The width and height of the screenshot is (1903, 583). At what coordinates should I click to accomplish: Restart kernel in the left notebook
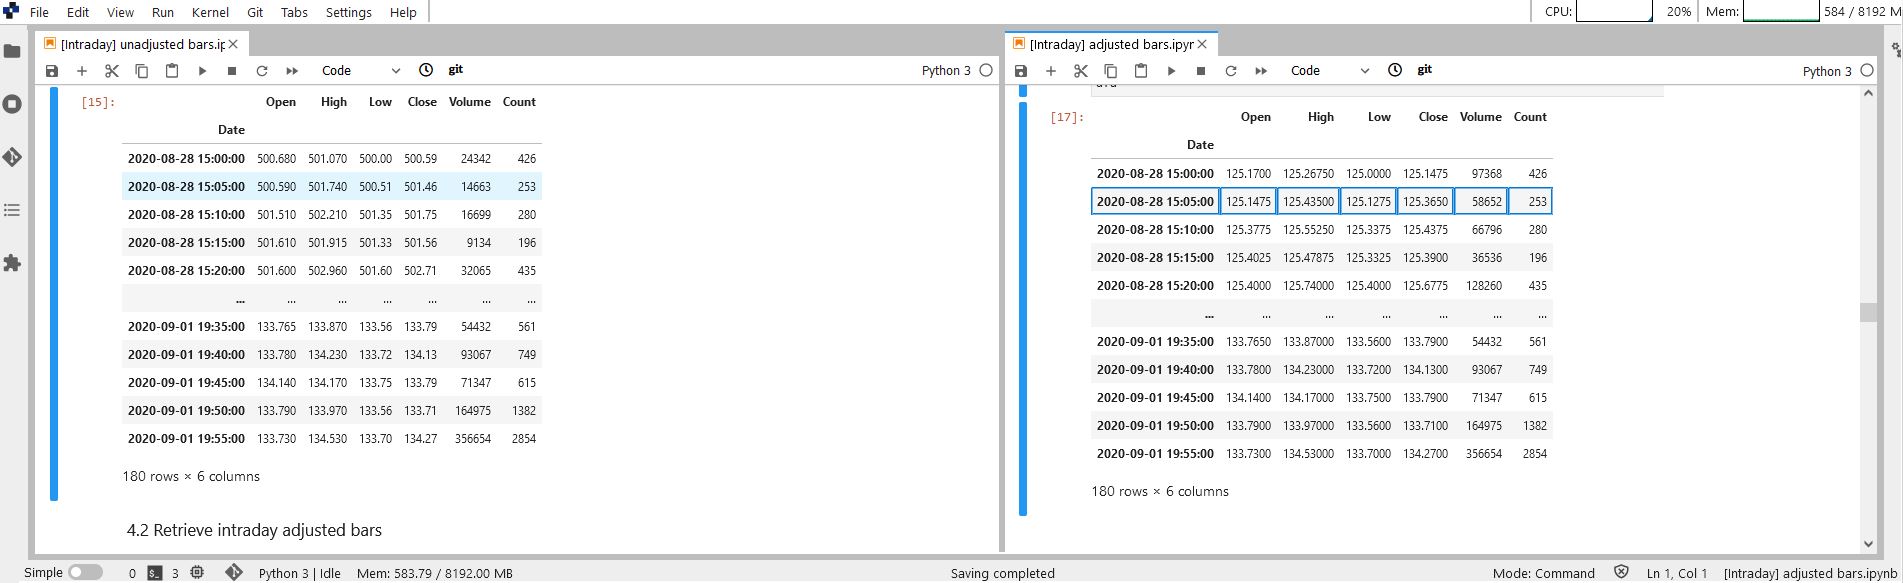262,71
